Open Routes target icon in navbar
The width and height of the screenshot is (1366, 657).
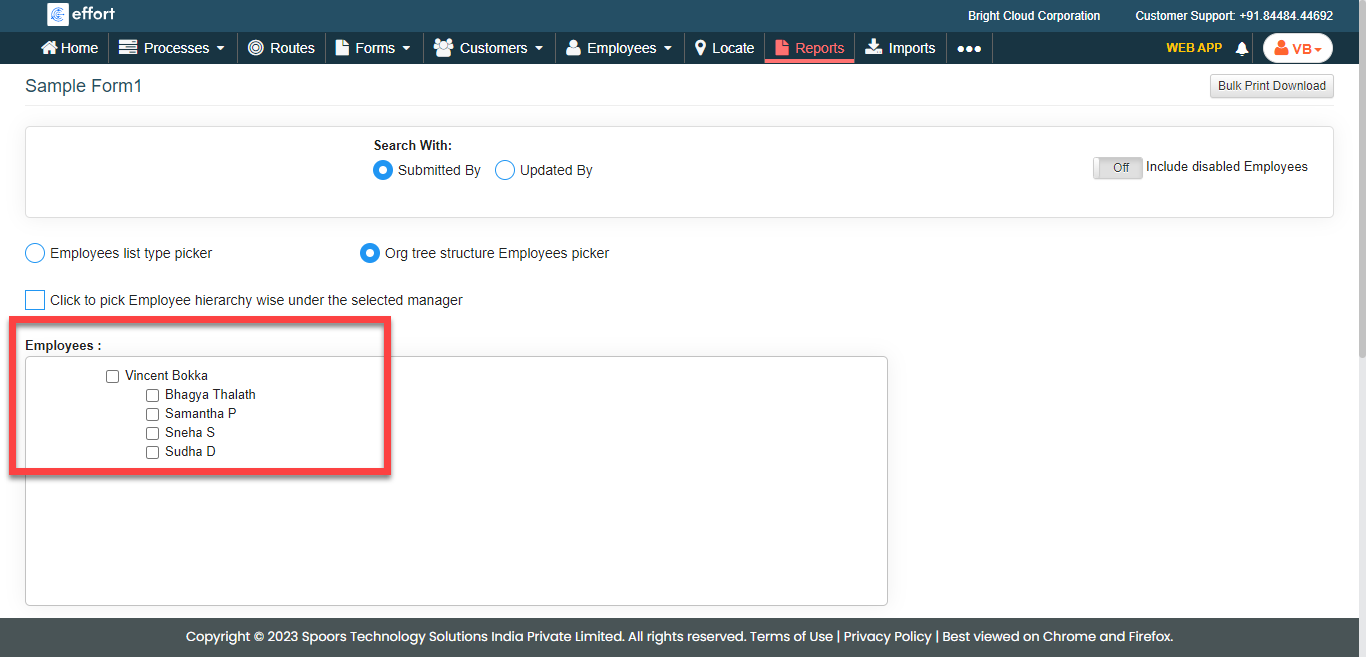(x=256, y=48)
